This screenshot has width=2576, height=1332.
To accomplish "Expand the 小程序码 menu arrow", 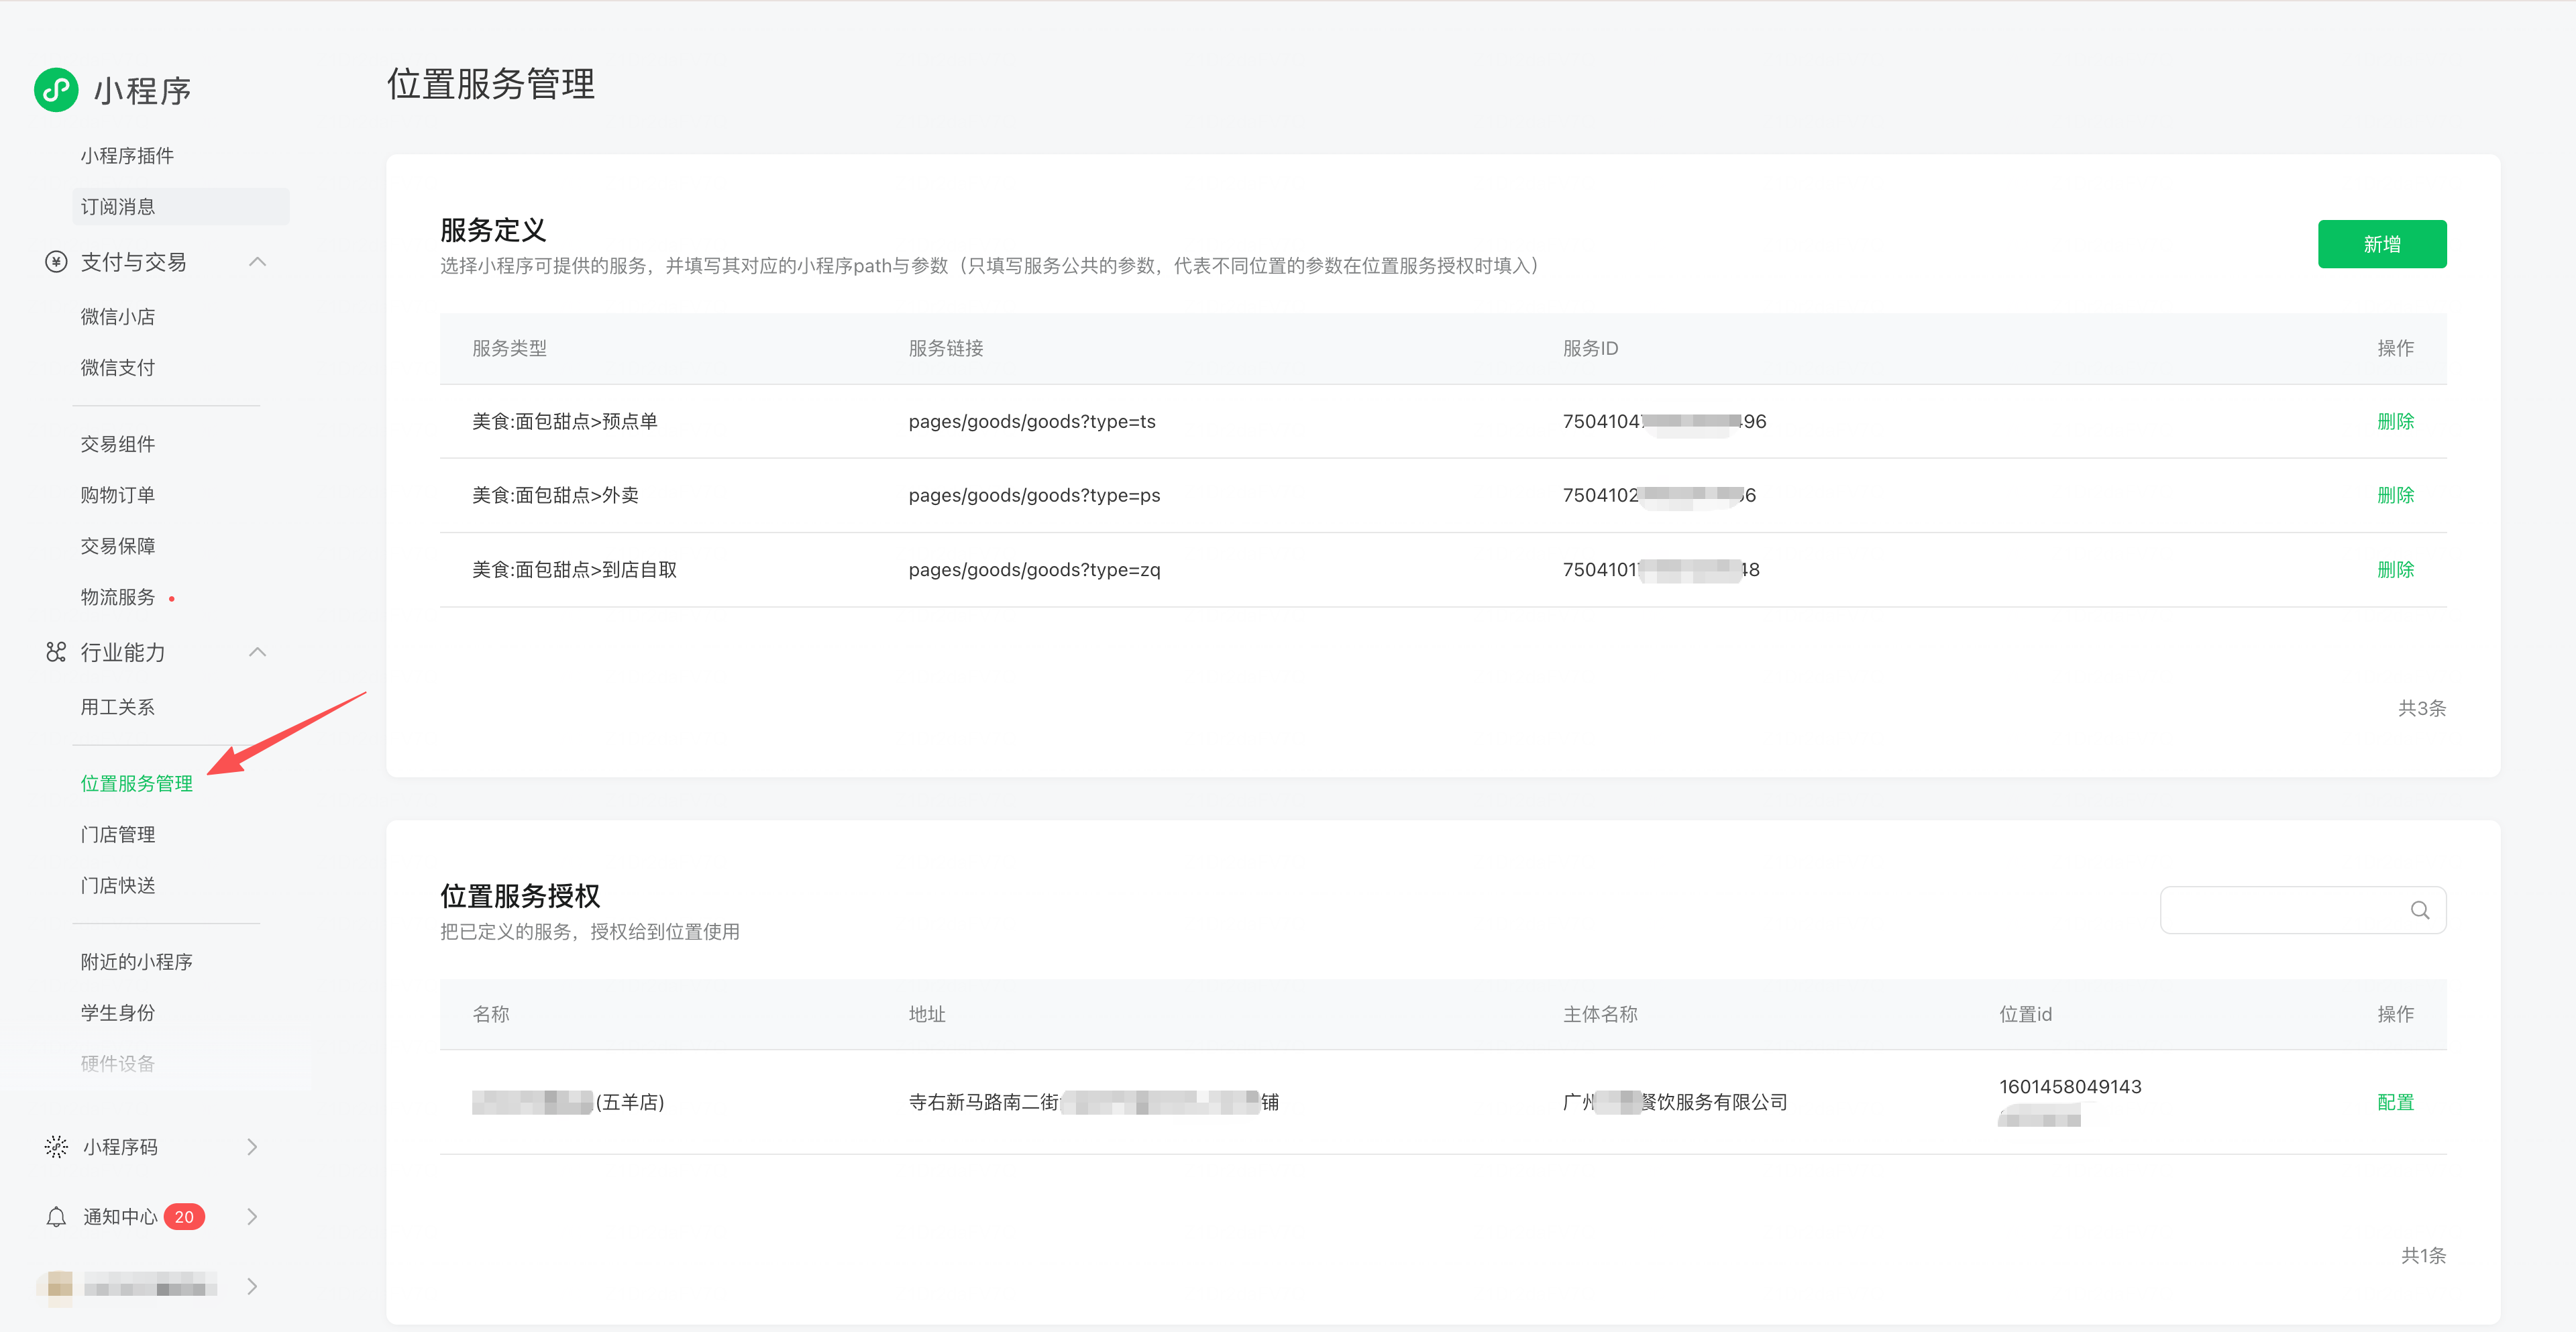I will [x=252, y=1147].
